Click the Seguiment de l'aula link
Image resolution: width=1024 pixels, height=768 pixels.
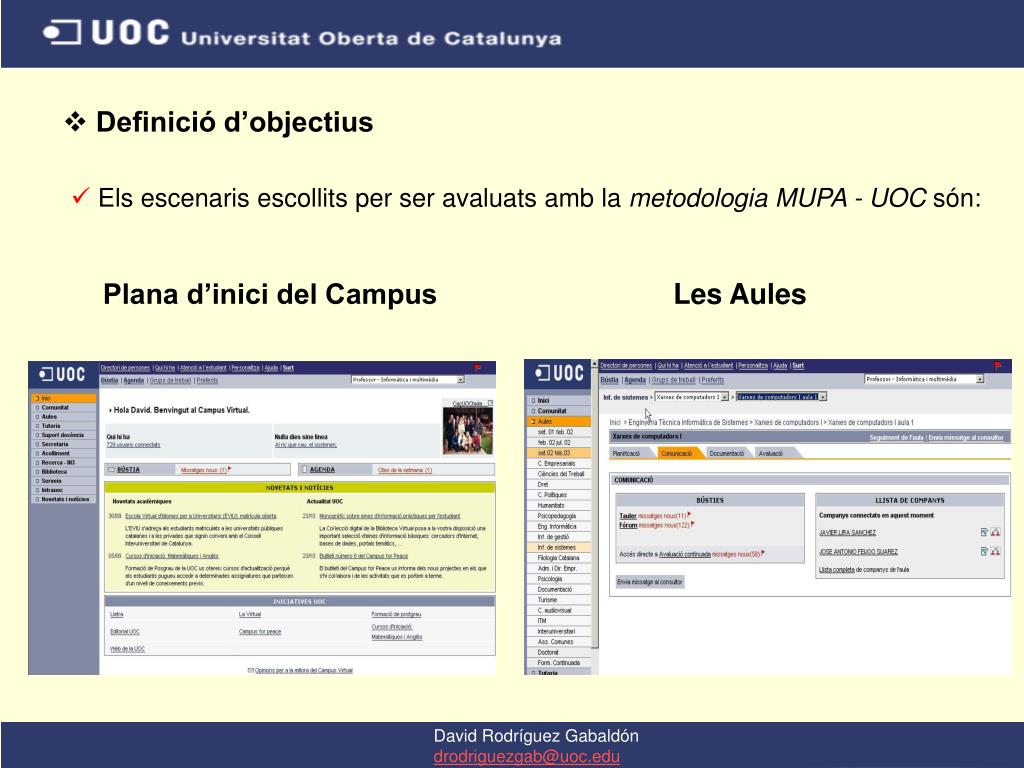[896, 438]
